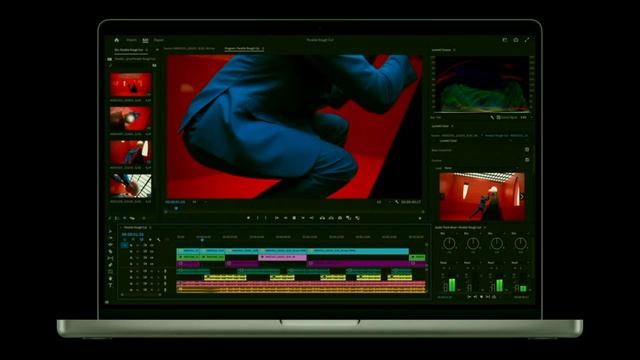Jump to the Out point

coord(312,218)
